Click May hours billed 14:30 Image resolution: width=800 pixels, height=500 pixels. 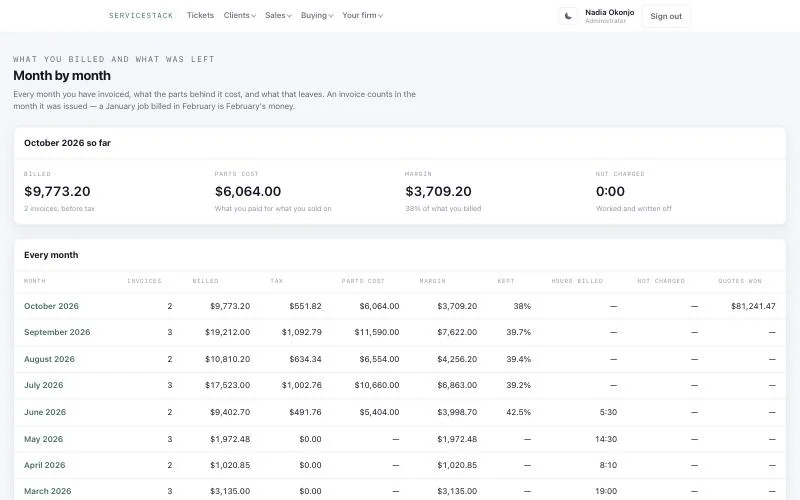pos(606,439)
